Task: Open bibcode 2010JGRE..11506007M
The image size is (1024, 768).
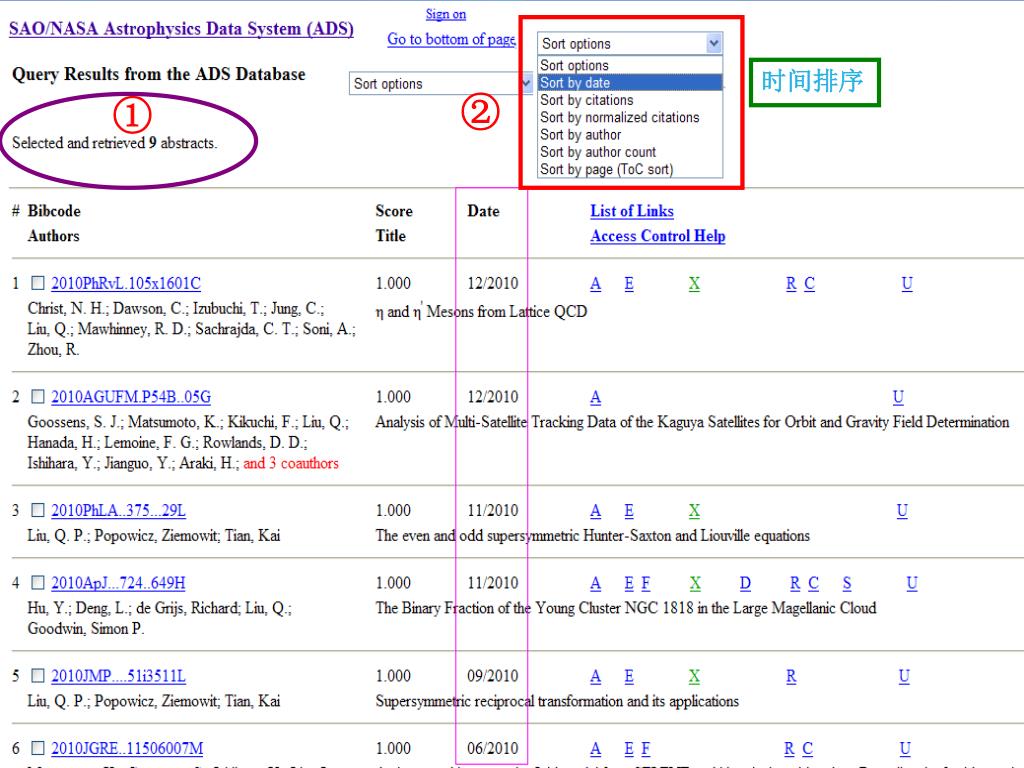Action: [127, 748]
